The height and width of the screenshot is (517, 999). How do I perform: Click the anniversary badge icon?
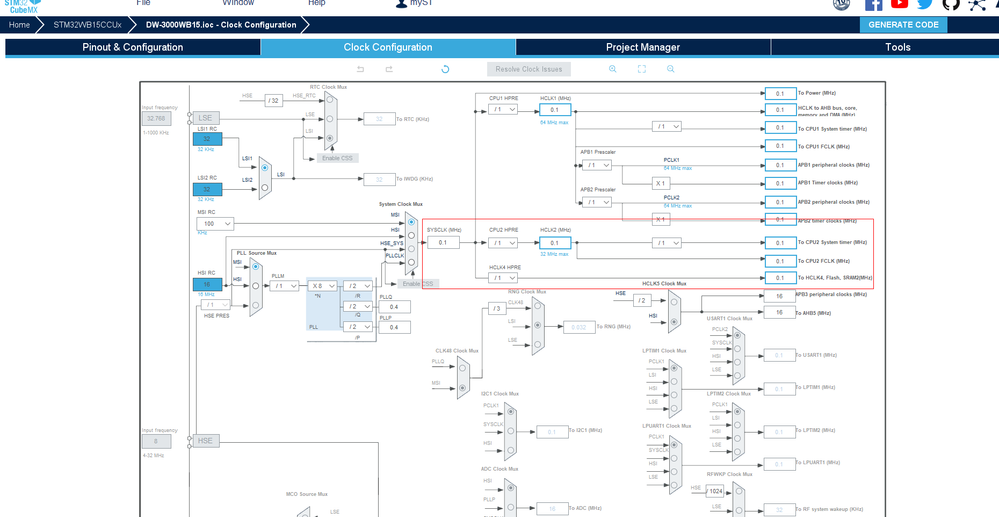pyautogui.click(x=841, y=3)
